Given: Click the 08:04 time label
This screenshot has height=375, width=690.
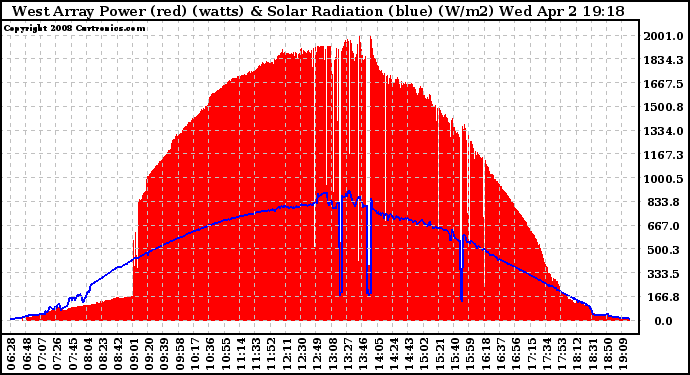Looking at the screenshot, I should pyautogui.click(x=88, y=354).
